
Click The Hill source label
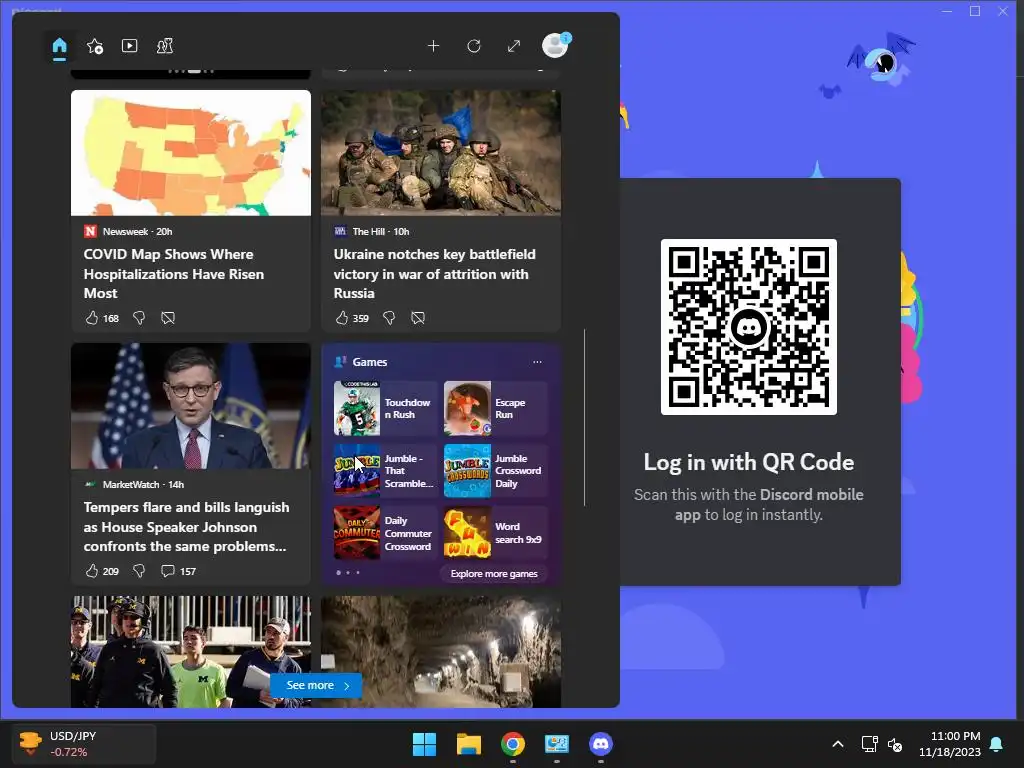point(368,231)
